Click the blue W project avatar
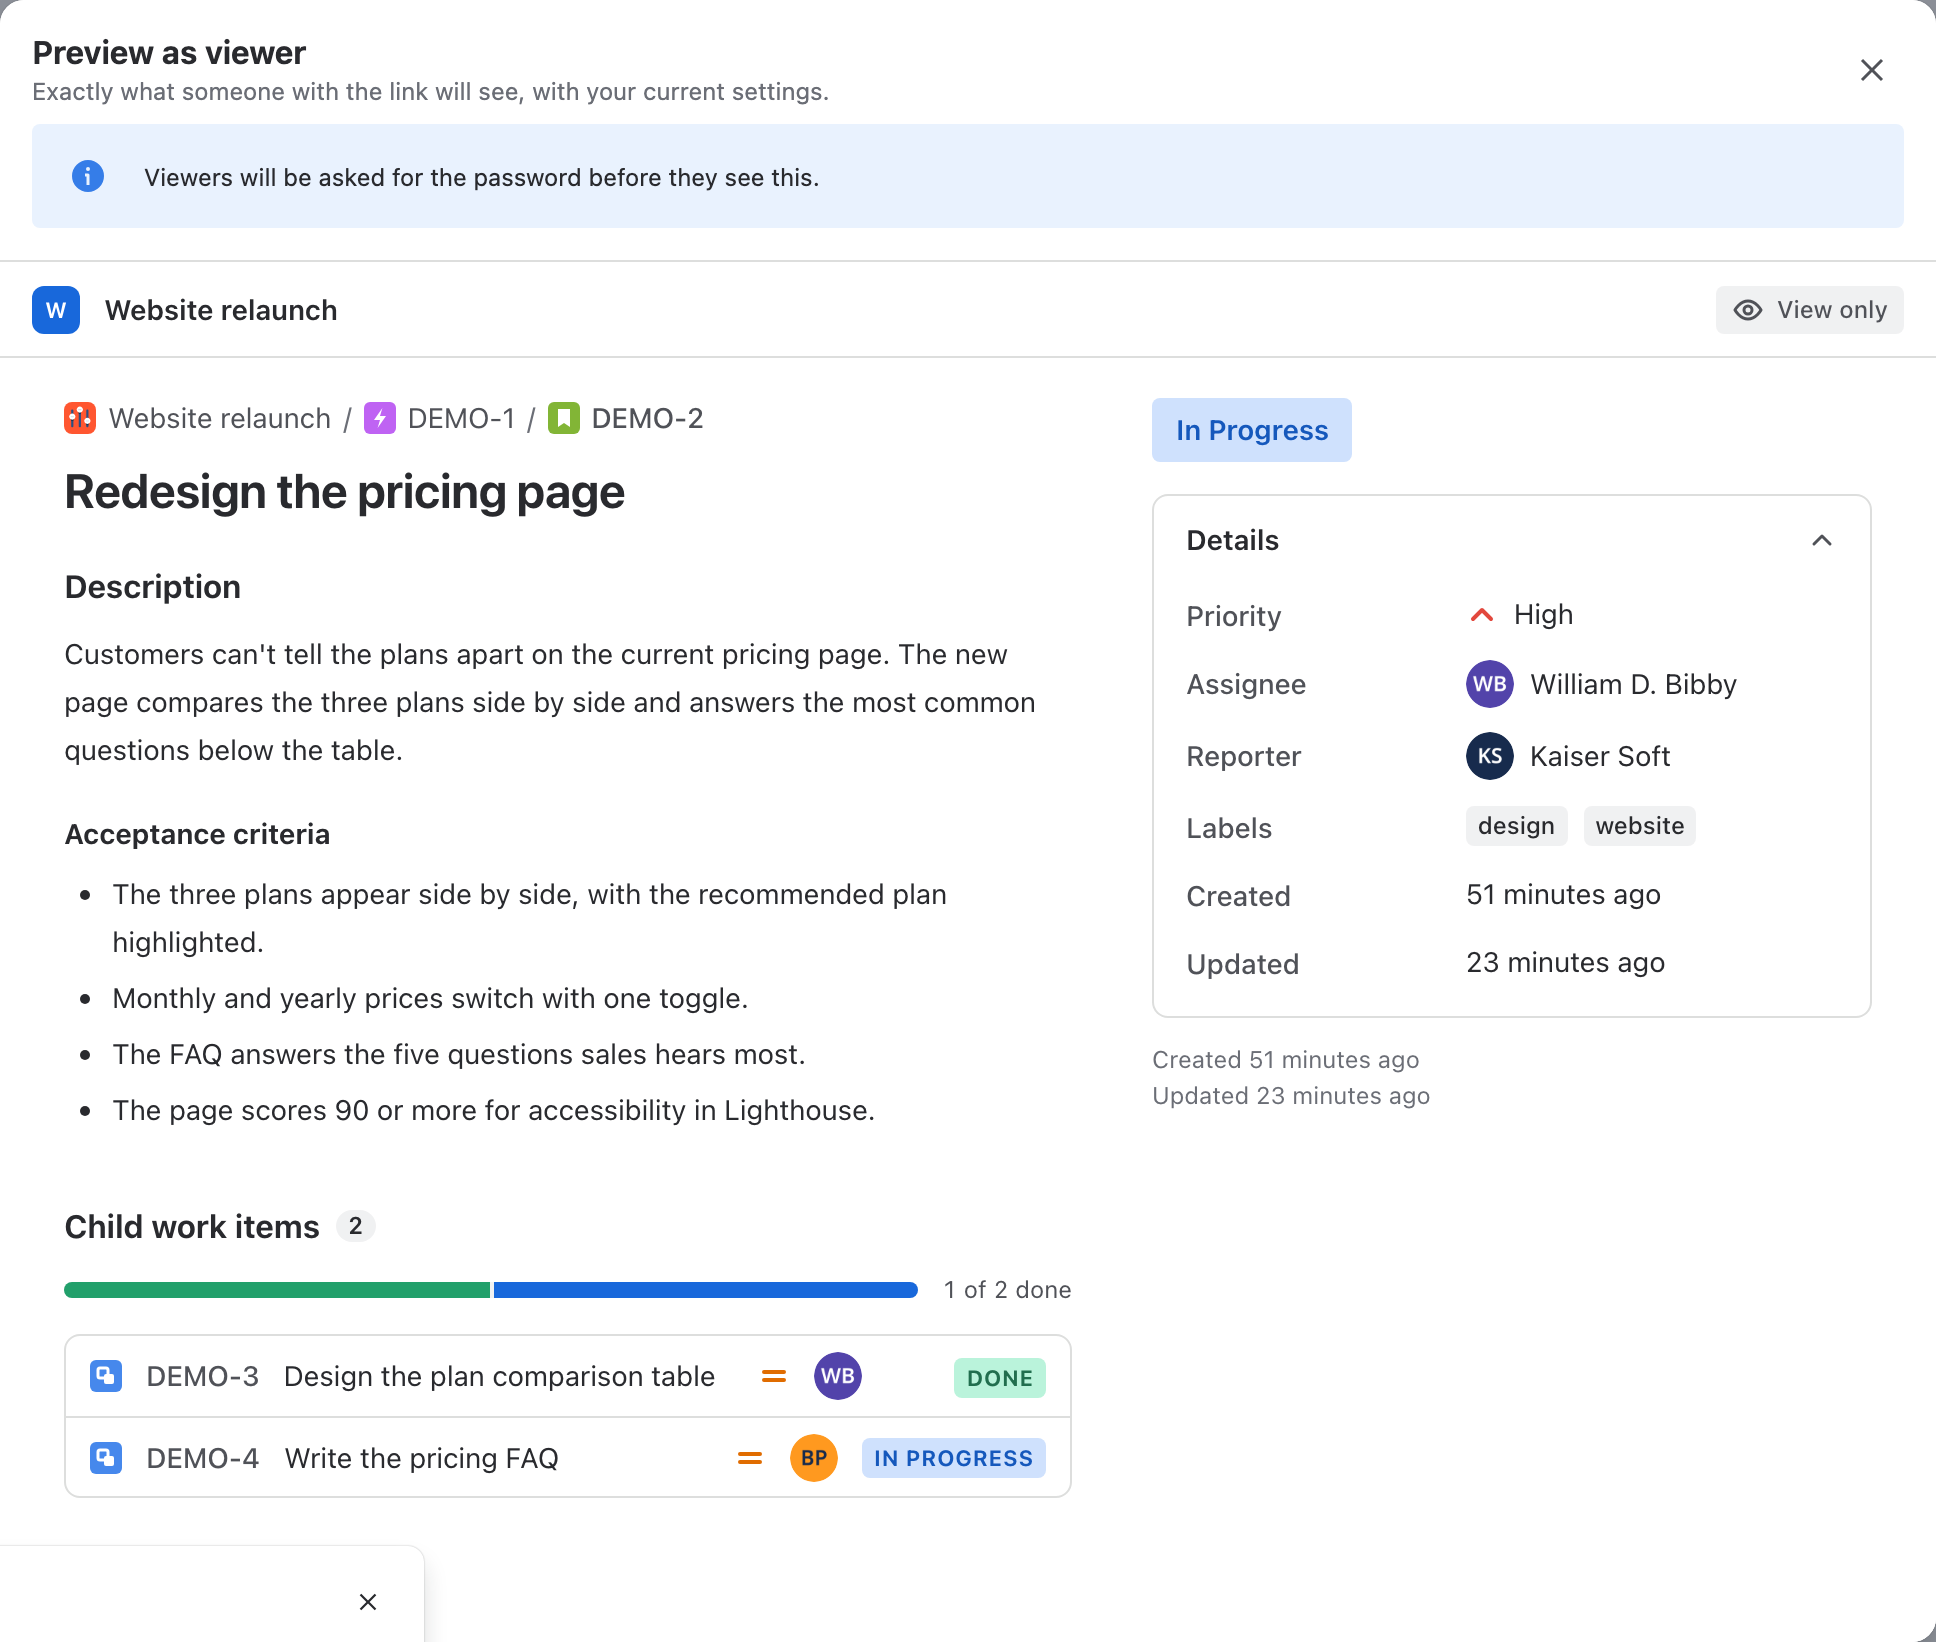 [x=56, y=310]
